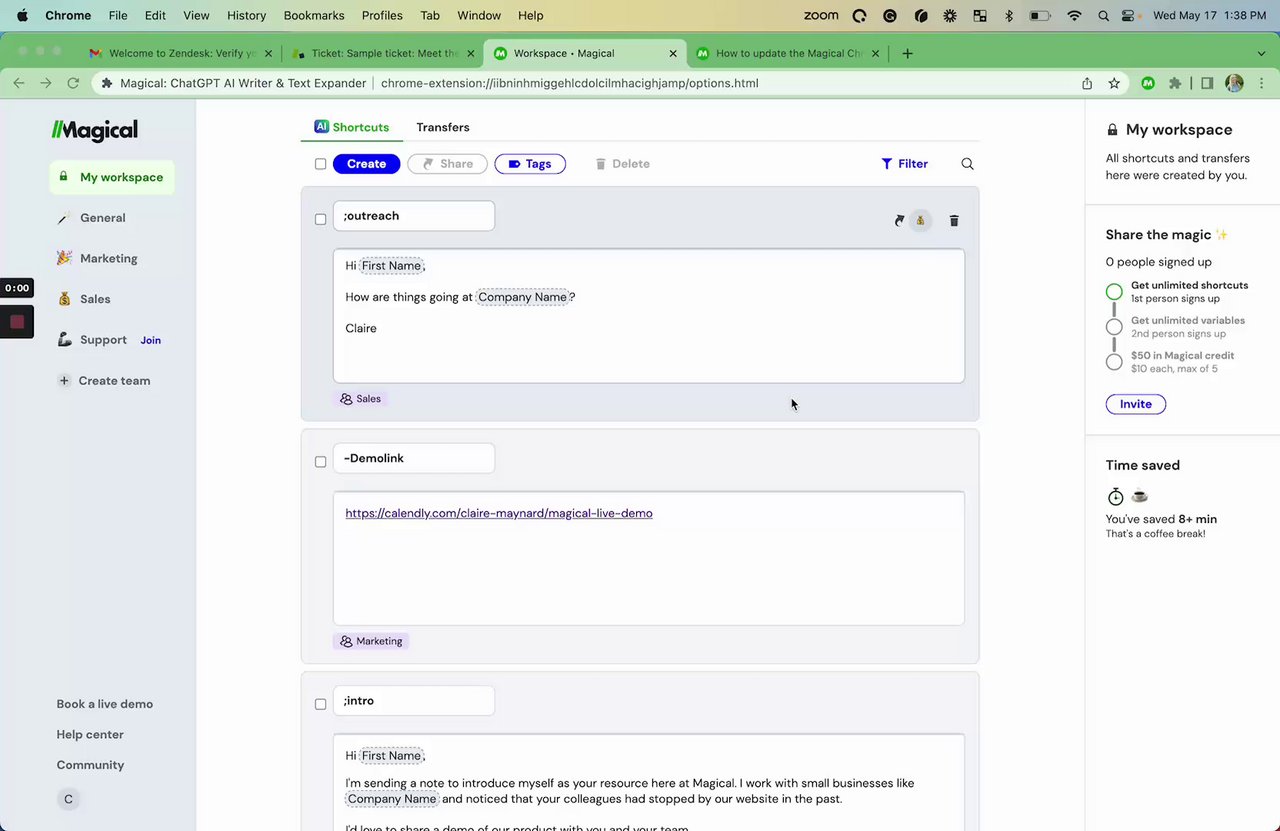This screenshot has width=1280, height=831.
Task: Click the Grammarly menu bar icon
Action: point(889,15)
